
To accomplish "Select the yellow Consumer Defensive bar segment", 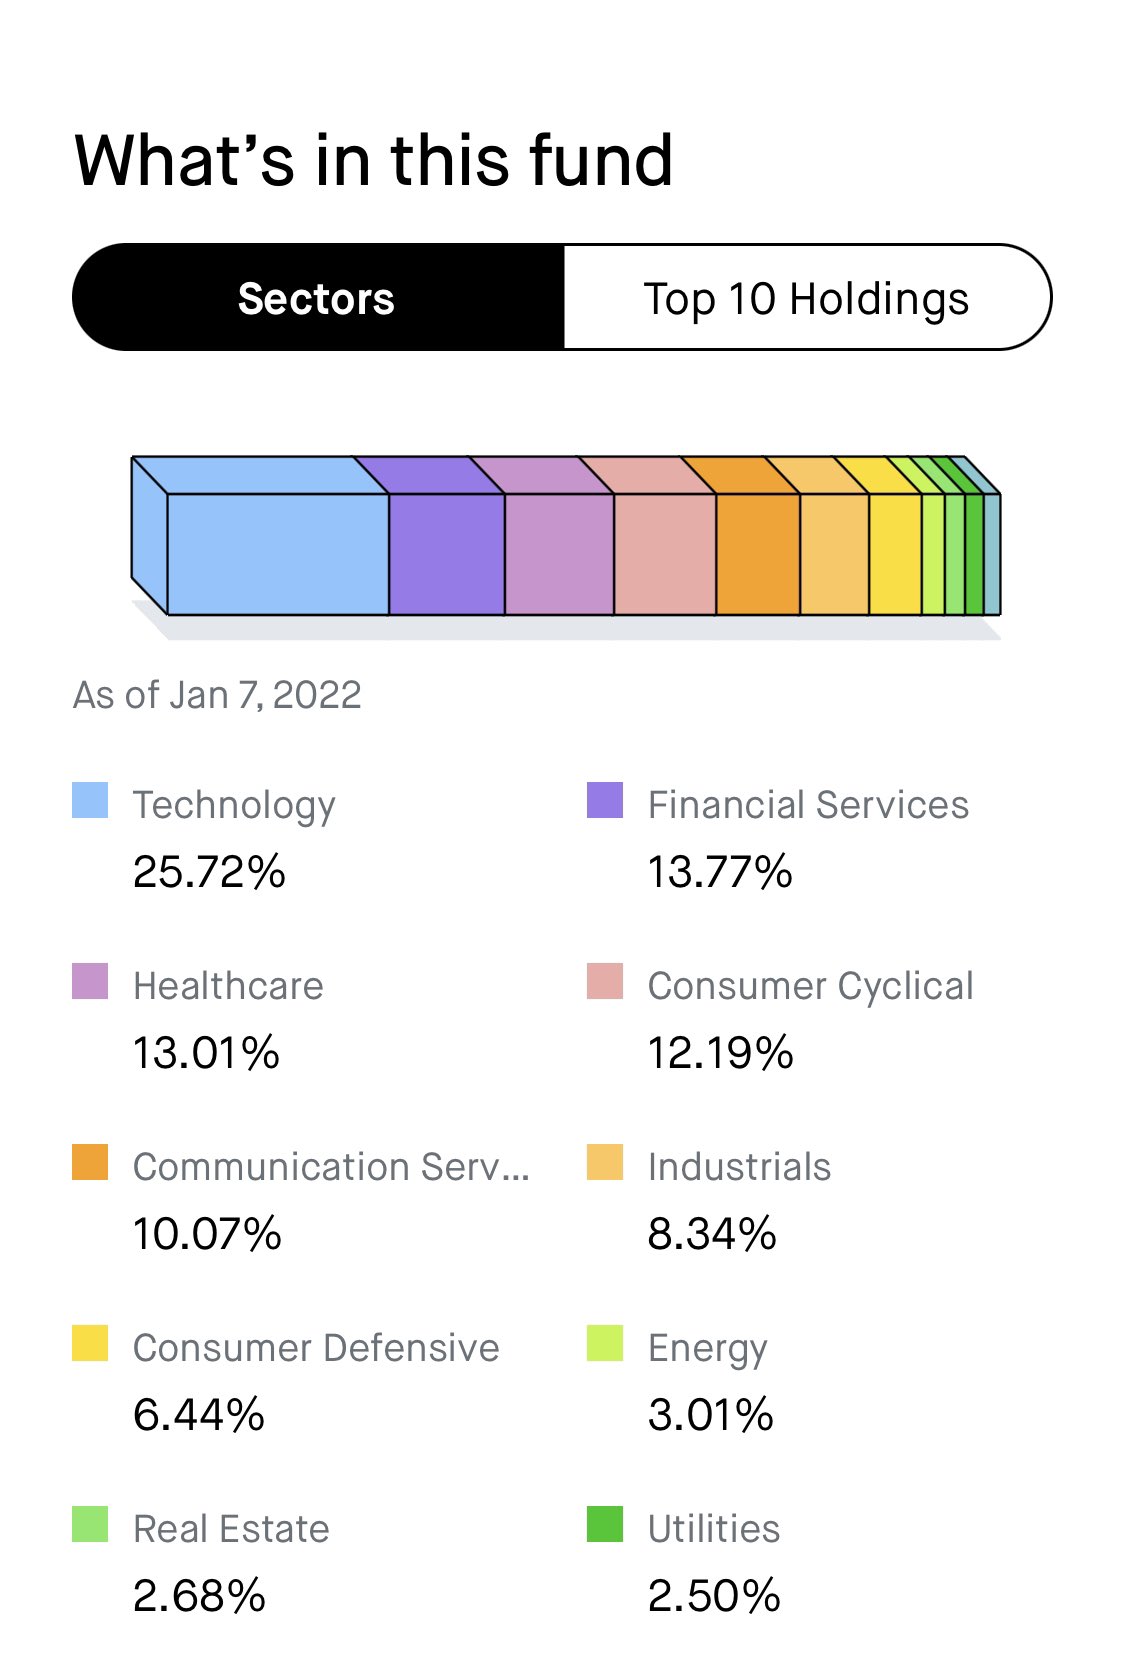I will click(x=895, y=554).
